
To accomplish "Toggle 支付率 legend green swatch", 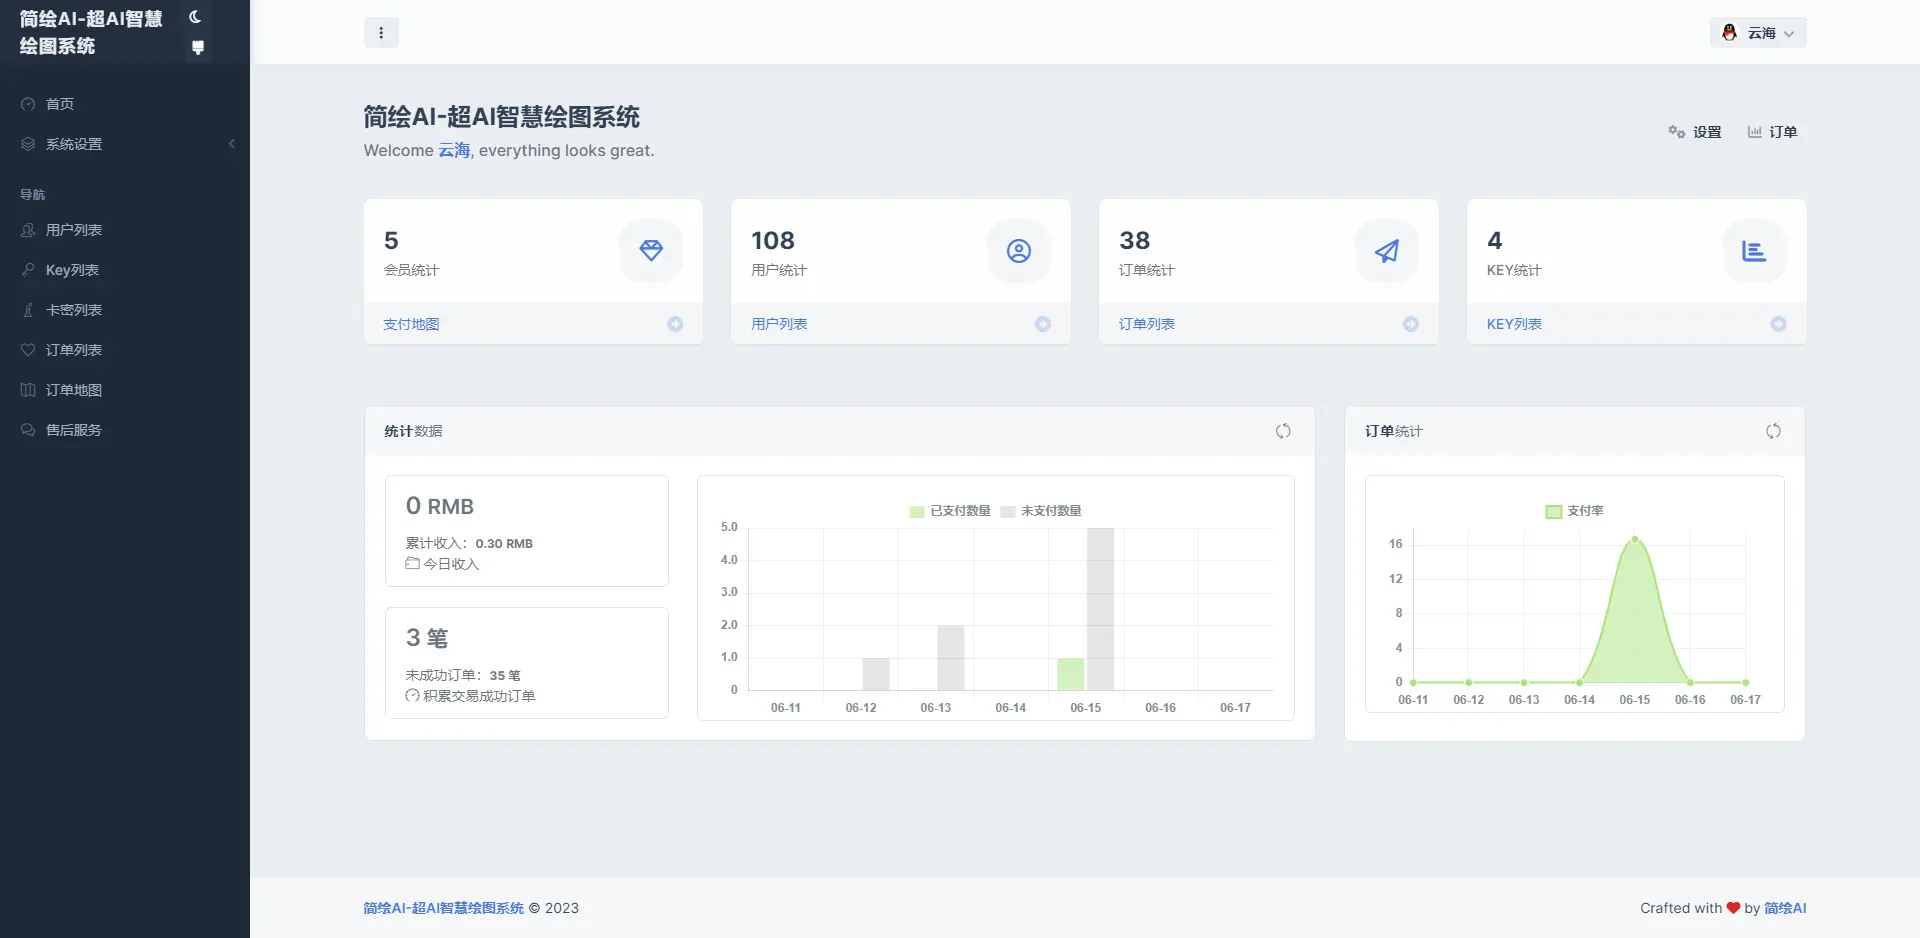I will 1554,511.
